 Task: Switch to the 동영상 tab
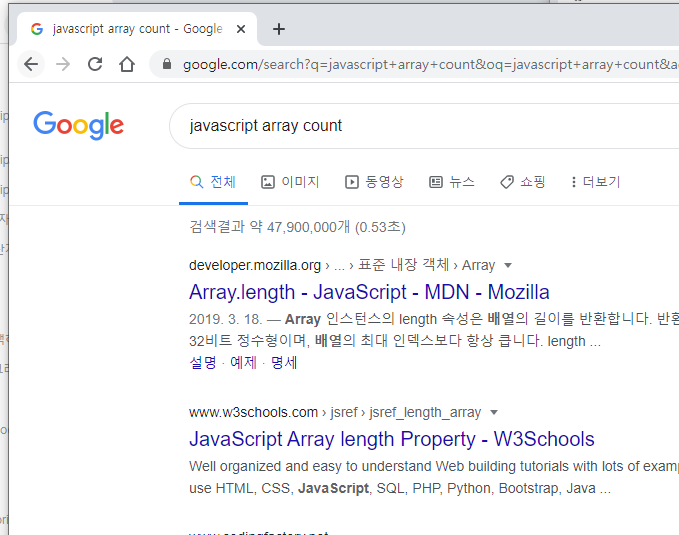pyautogui.click(x=374, y=182)
